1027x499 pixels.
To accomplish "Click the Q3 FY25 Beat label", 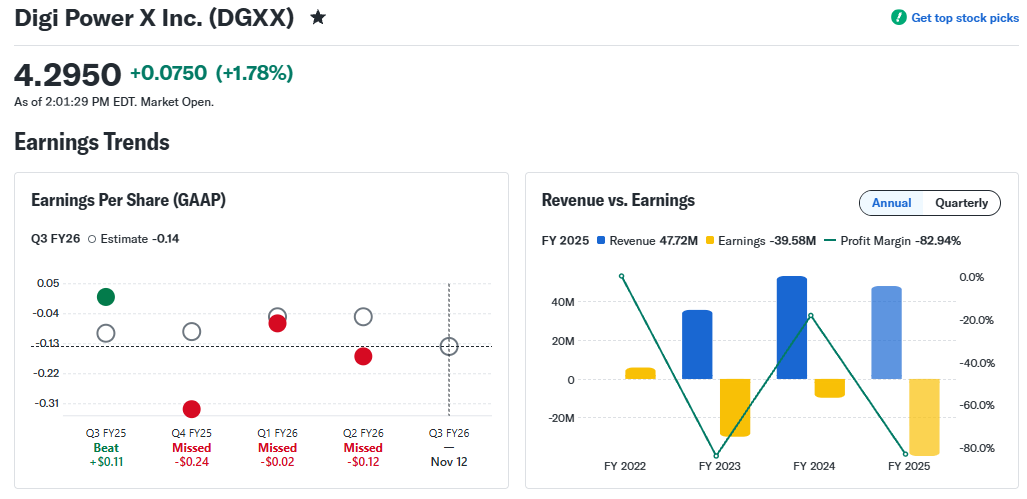I will pyautogui.click(x=106, y=448).
